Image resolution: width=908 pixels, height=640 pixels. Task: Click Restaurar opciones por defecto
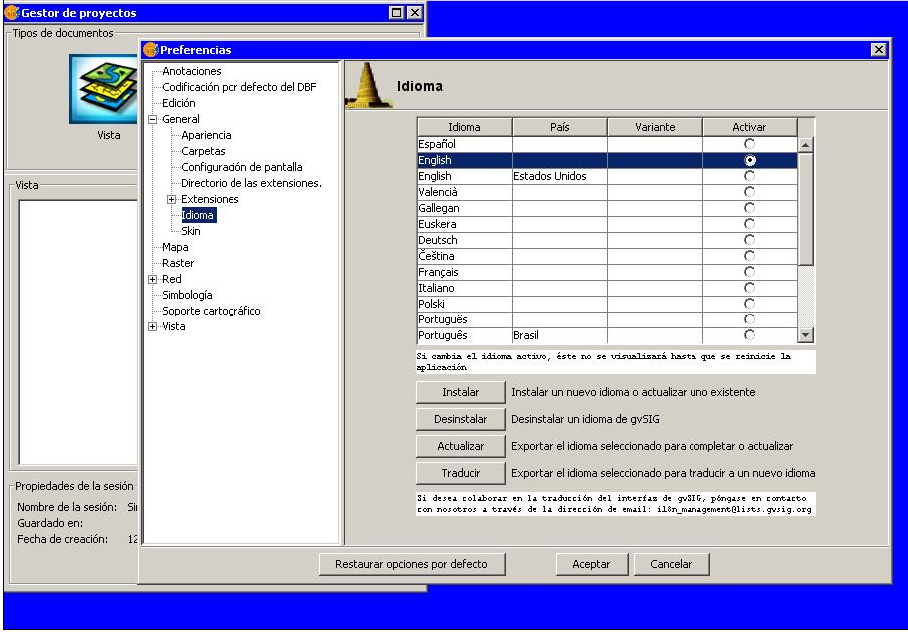tap(412, 564)
